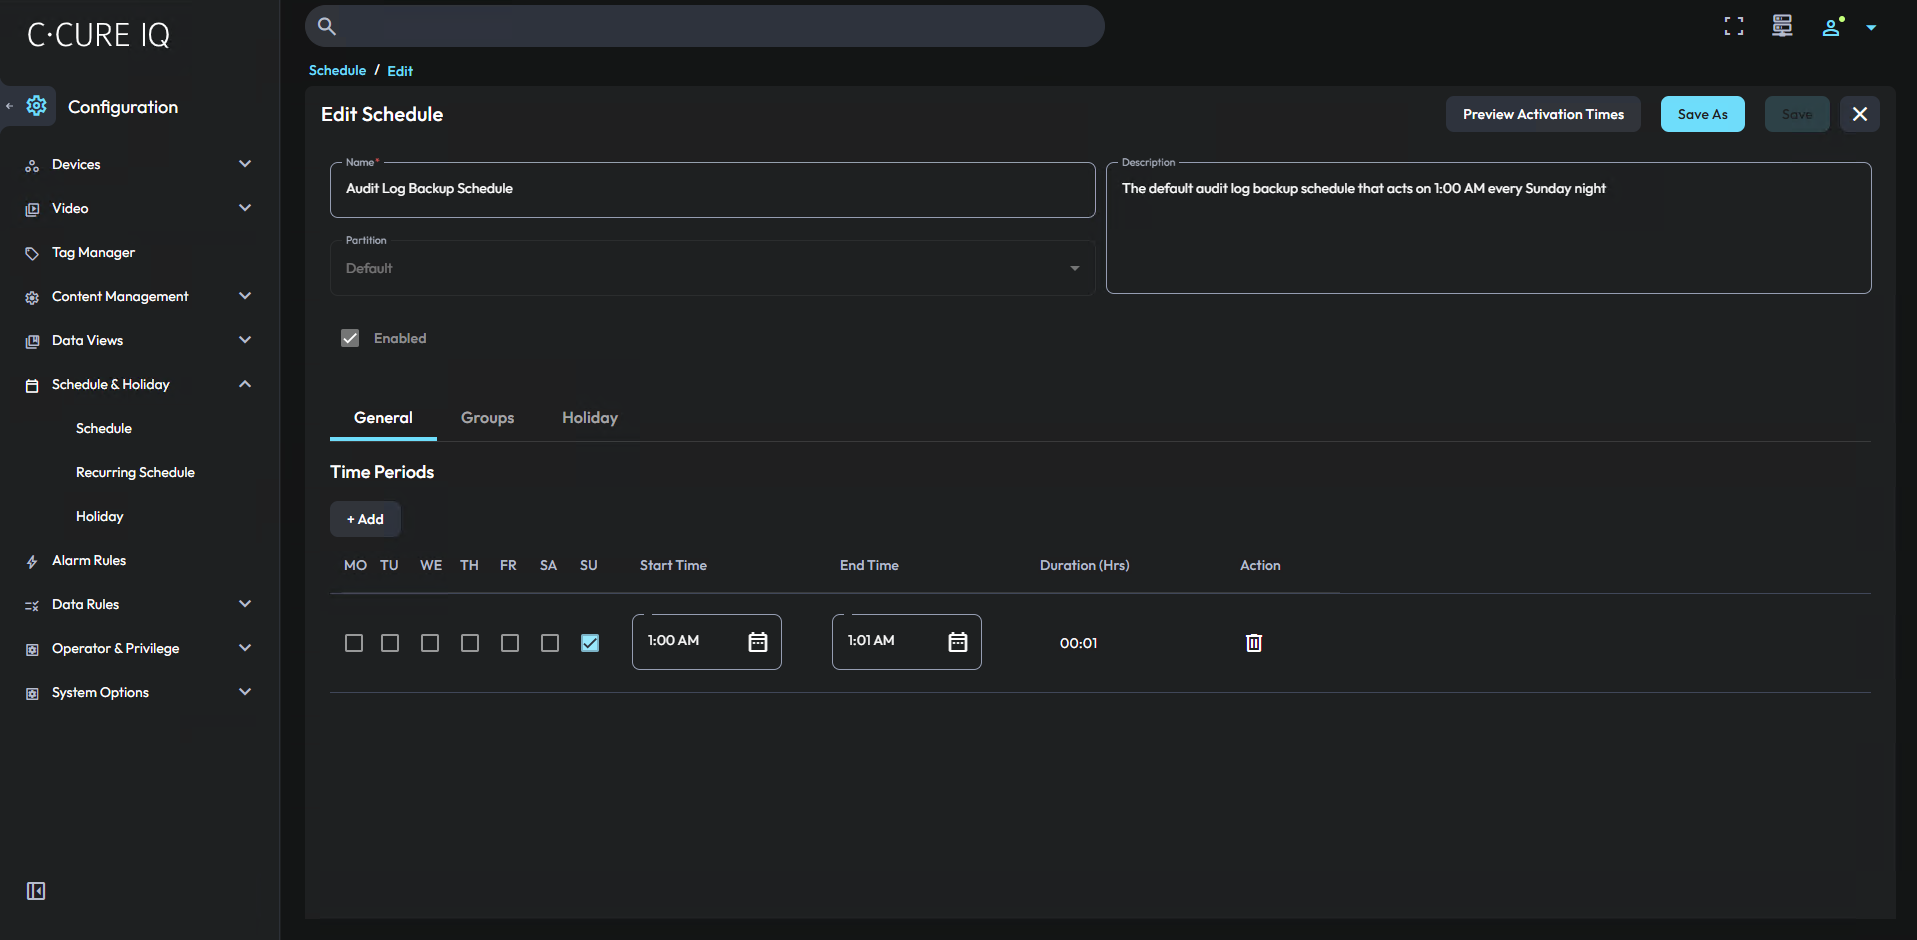Expand the System Options section
The width and height of the screenshot is (1917, 940).
[x=245, y=691]
